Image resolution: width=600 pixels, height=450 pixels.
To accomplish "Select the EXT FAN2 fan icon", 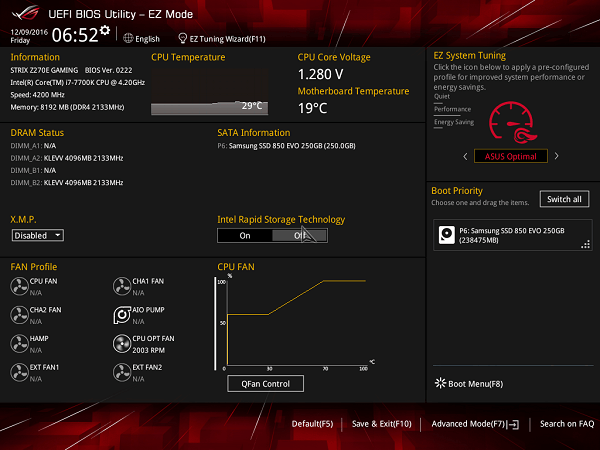I will point(122,372).
